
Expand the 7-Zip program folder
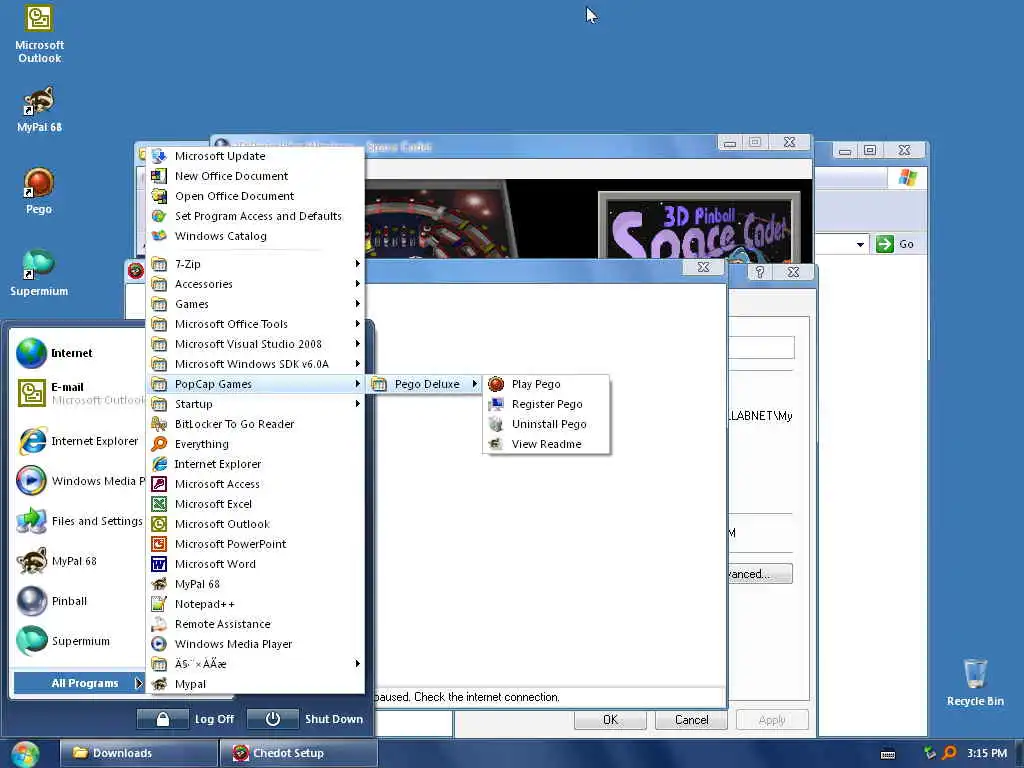[x=255, y=264]
